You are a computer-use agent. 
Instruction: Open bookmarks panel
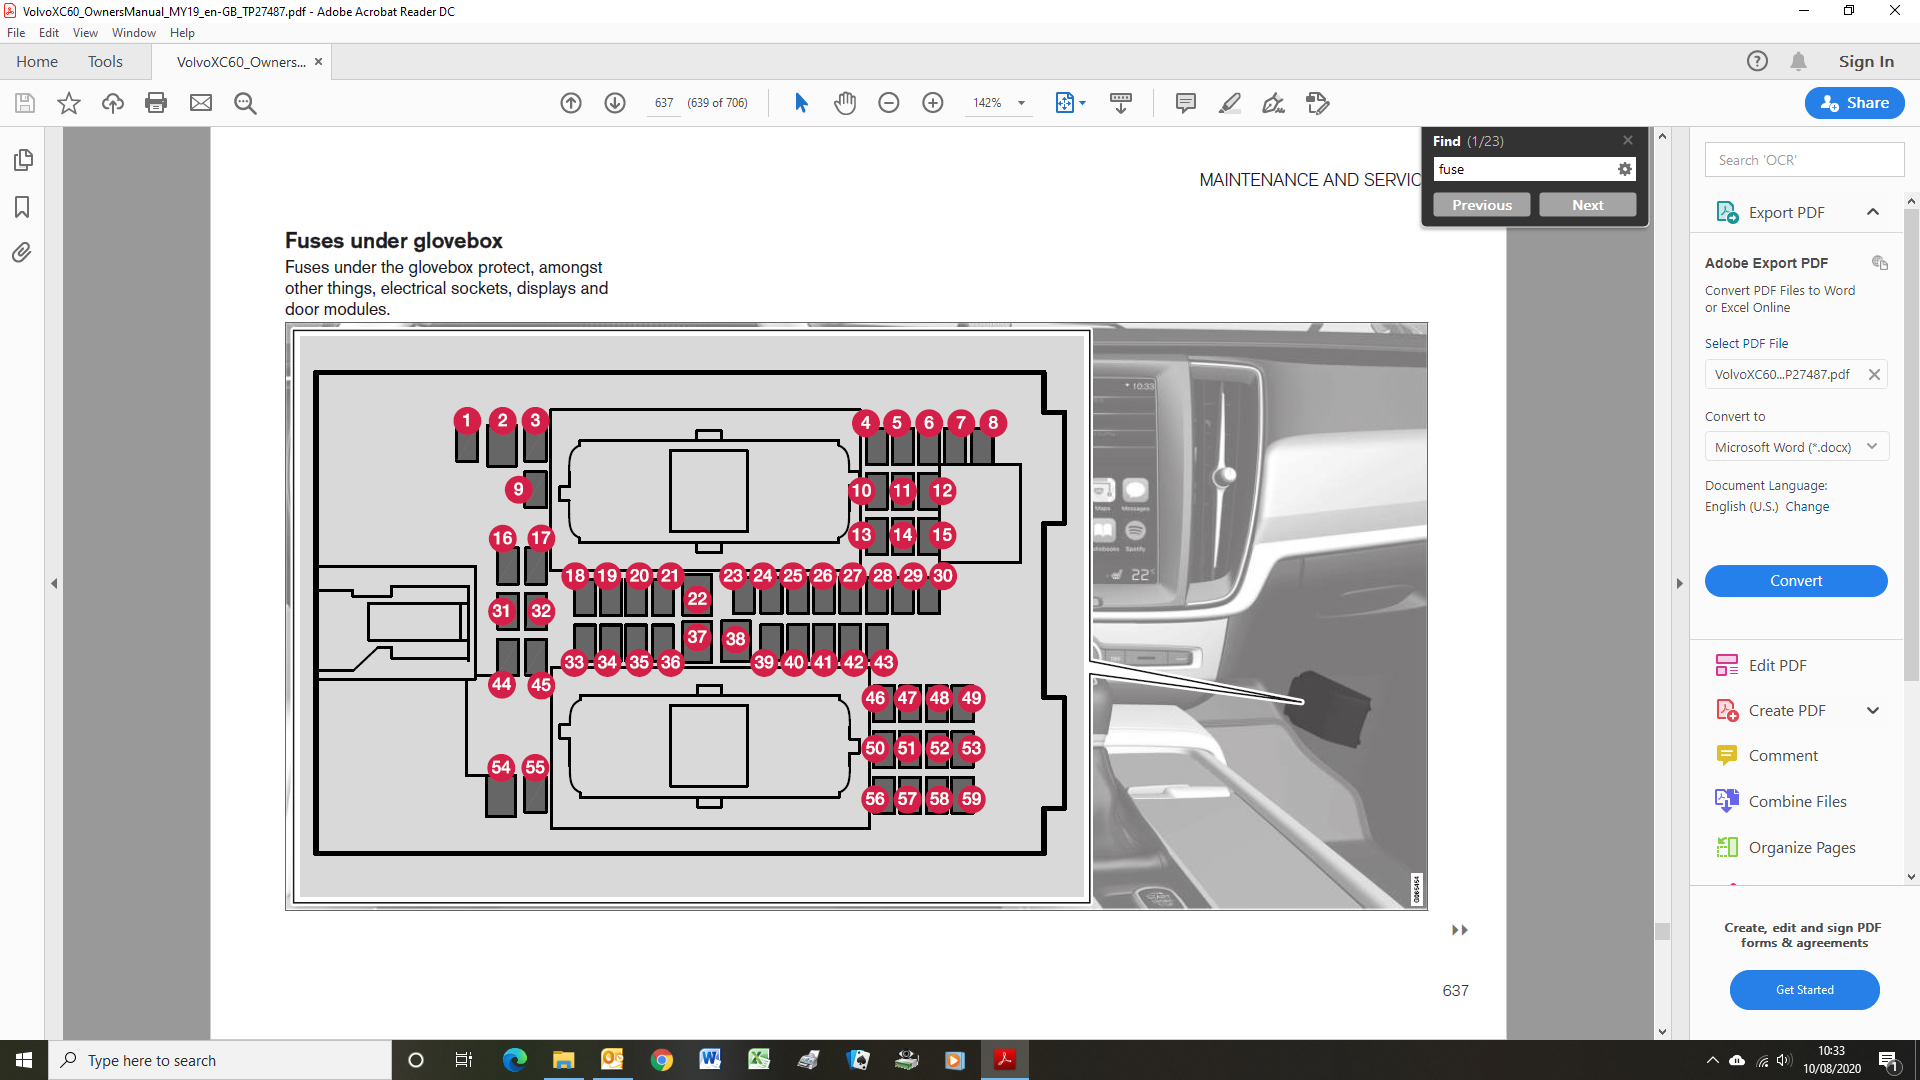(22, 207)
